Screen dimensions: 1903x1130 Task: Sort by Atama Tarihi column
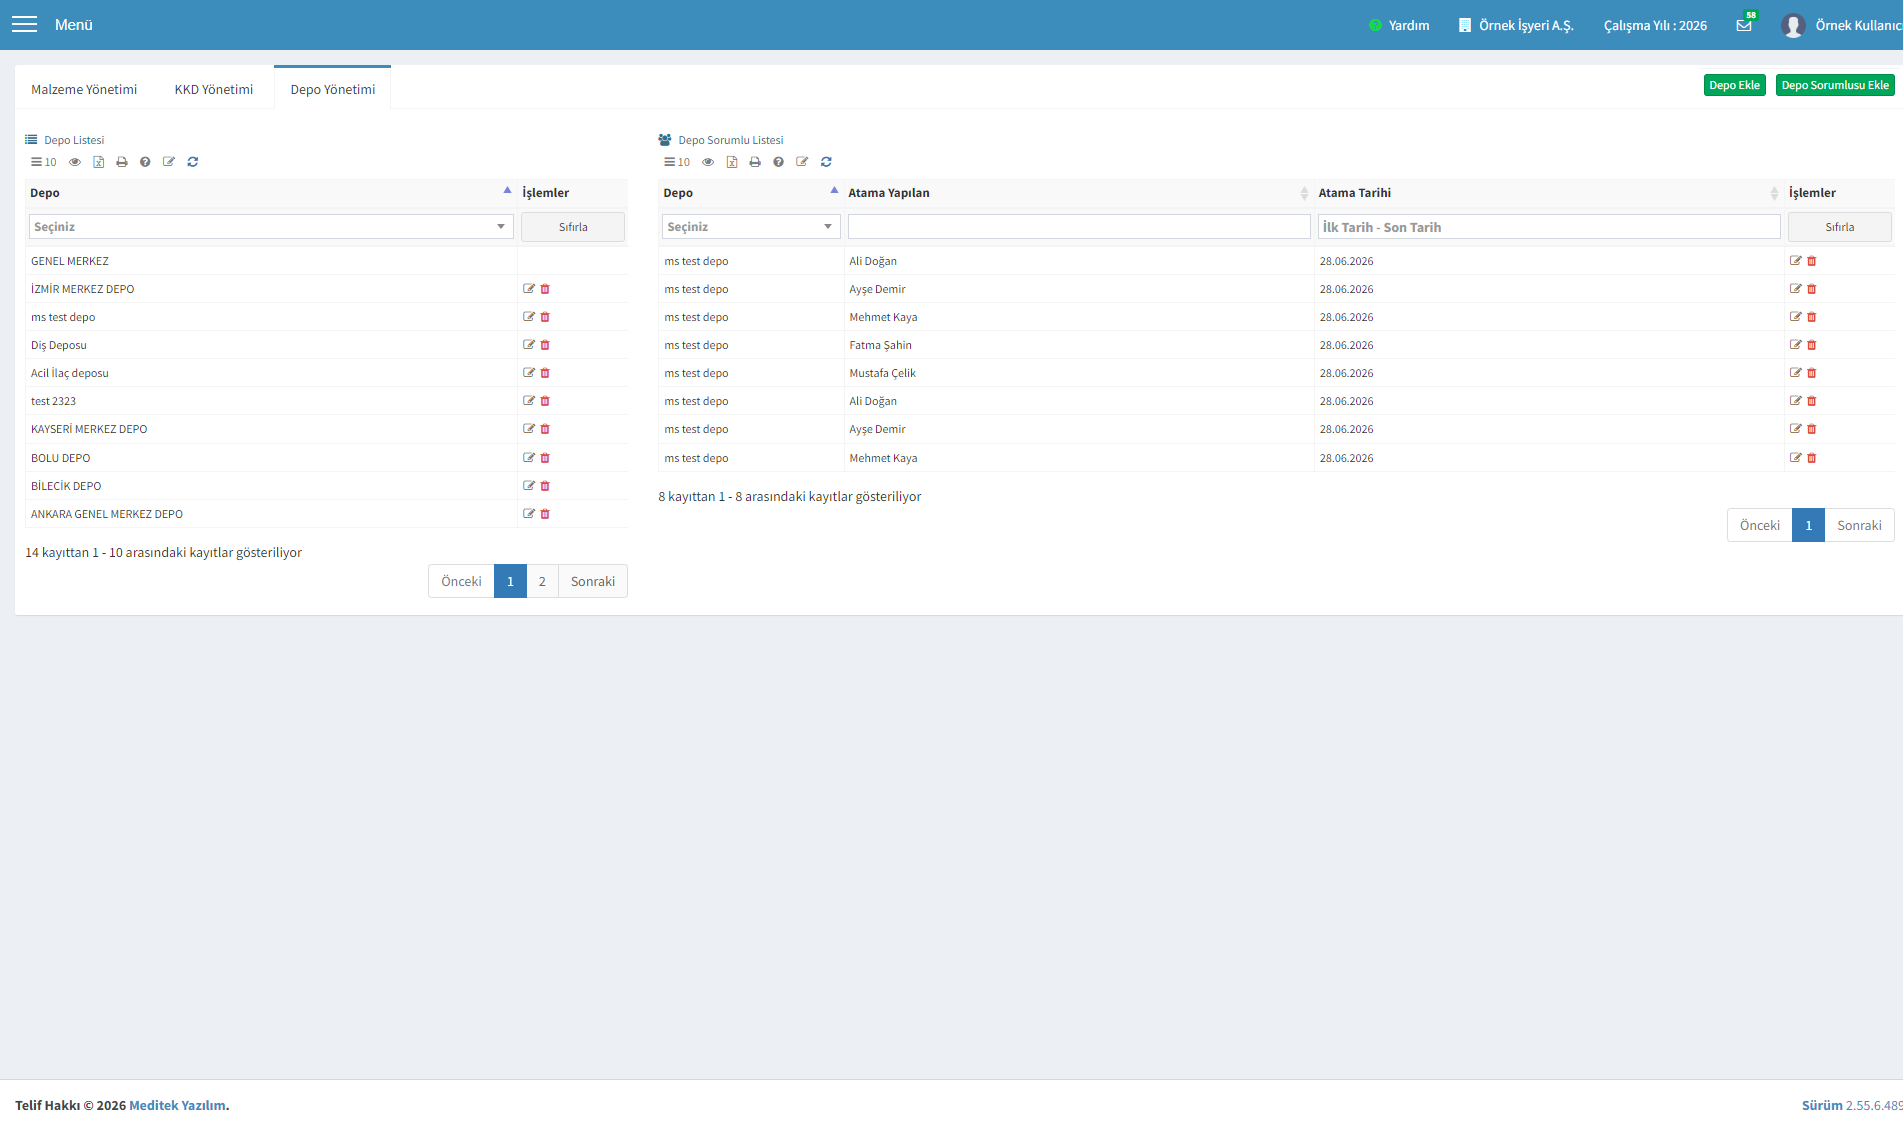click(1548, 193)
